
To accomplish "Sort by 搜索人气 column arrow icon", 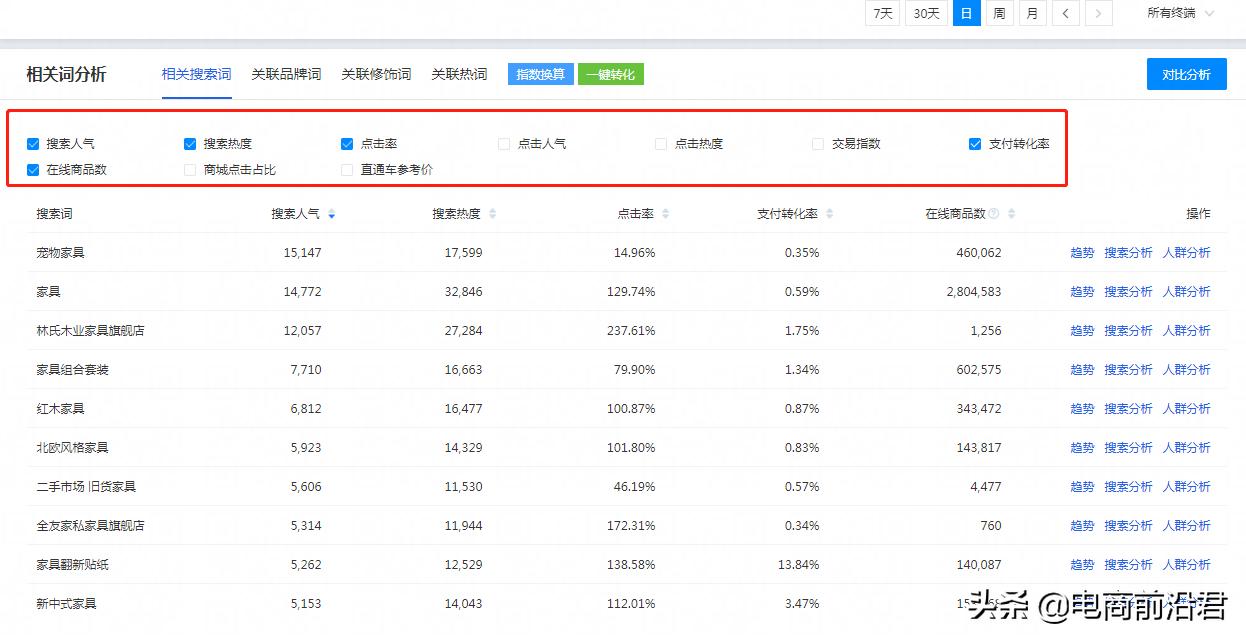I will pyautogui.click(x=331, y=214).
